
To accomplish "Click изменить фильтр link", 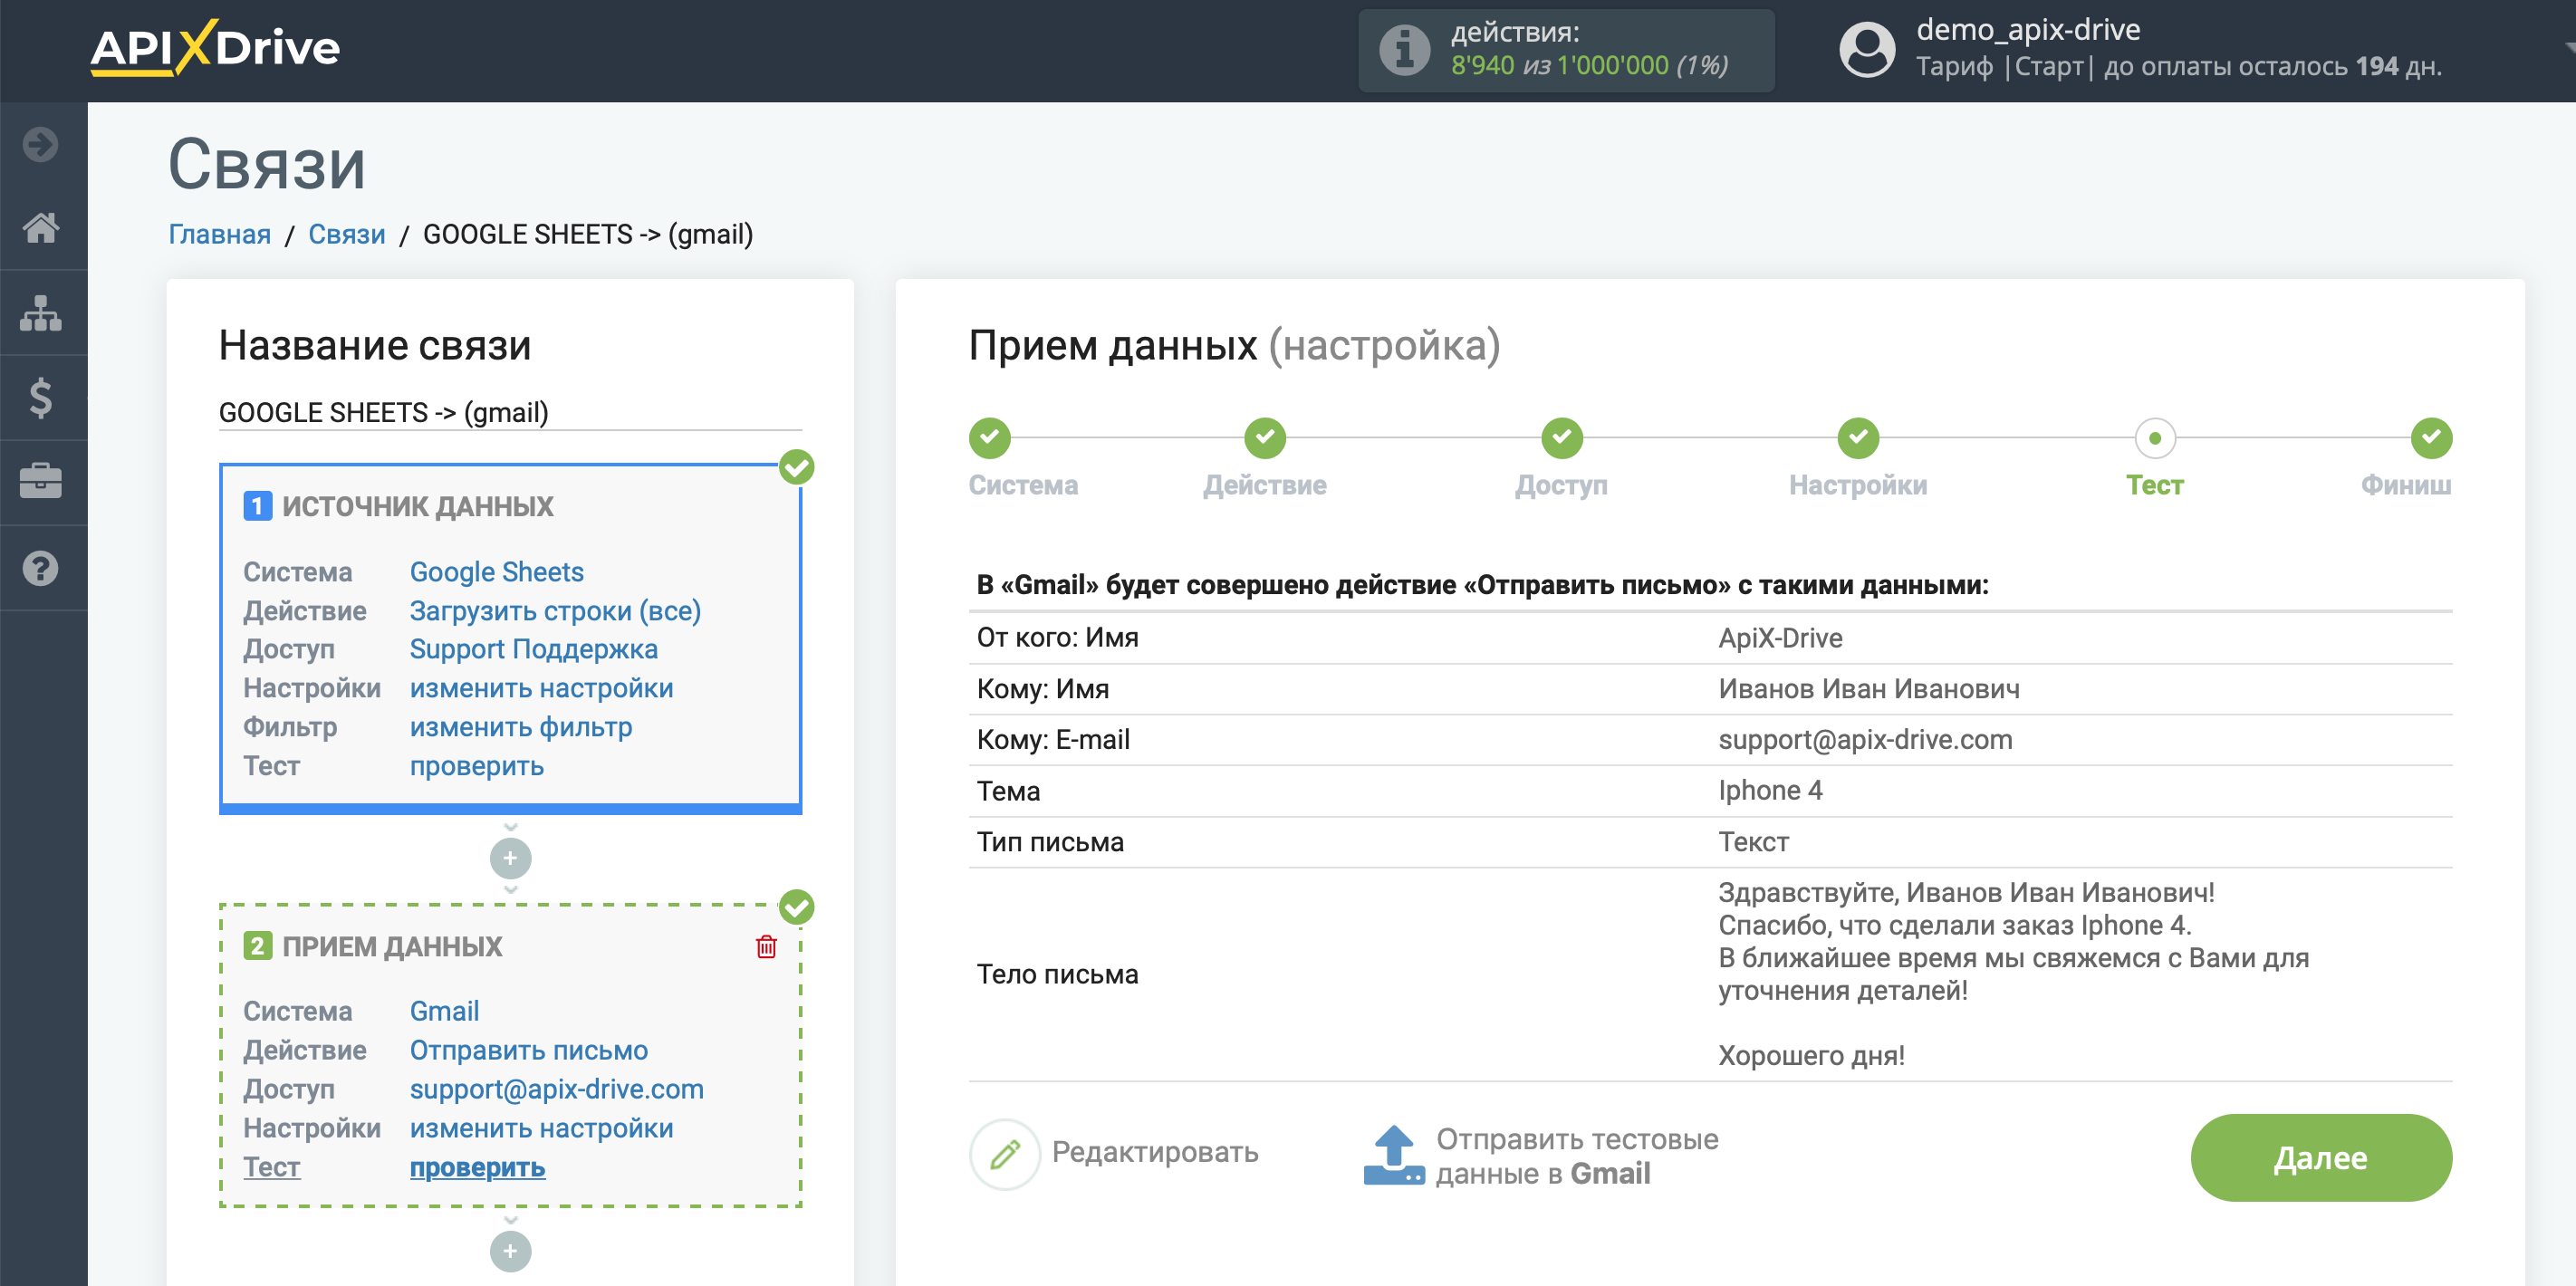I will point(521,727).
